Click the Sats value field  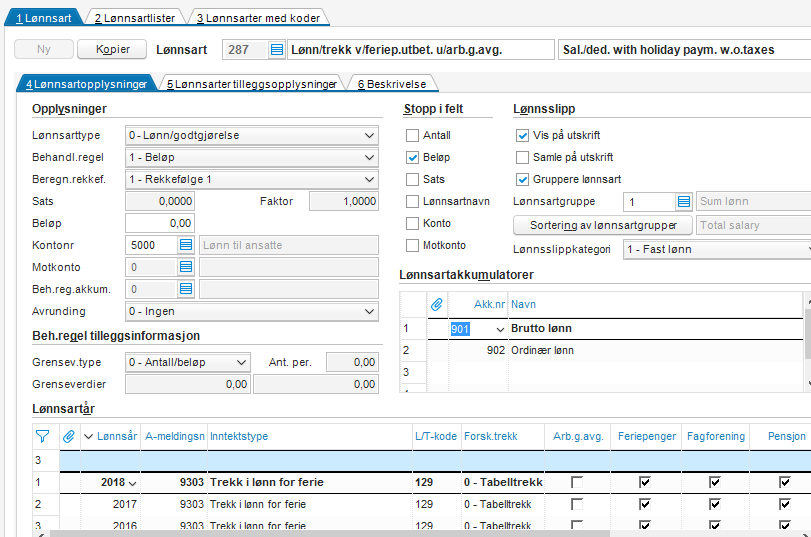pos(160,201)
